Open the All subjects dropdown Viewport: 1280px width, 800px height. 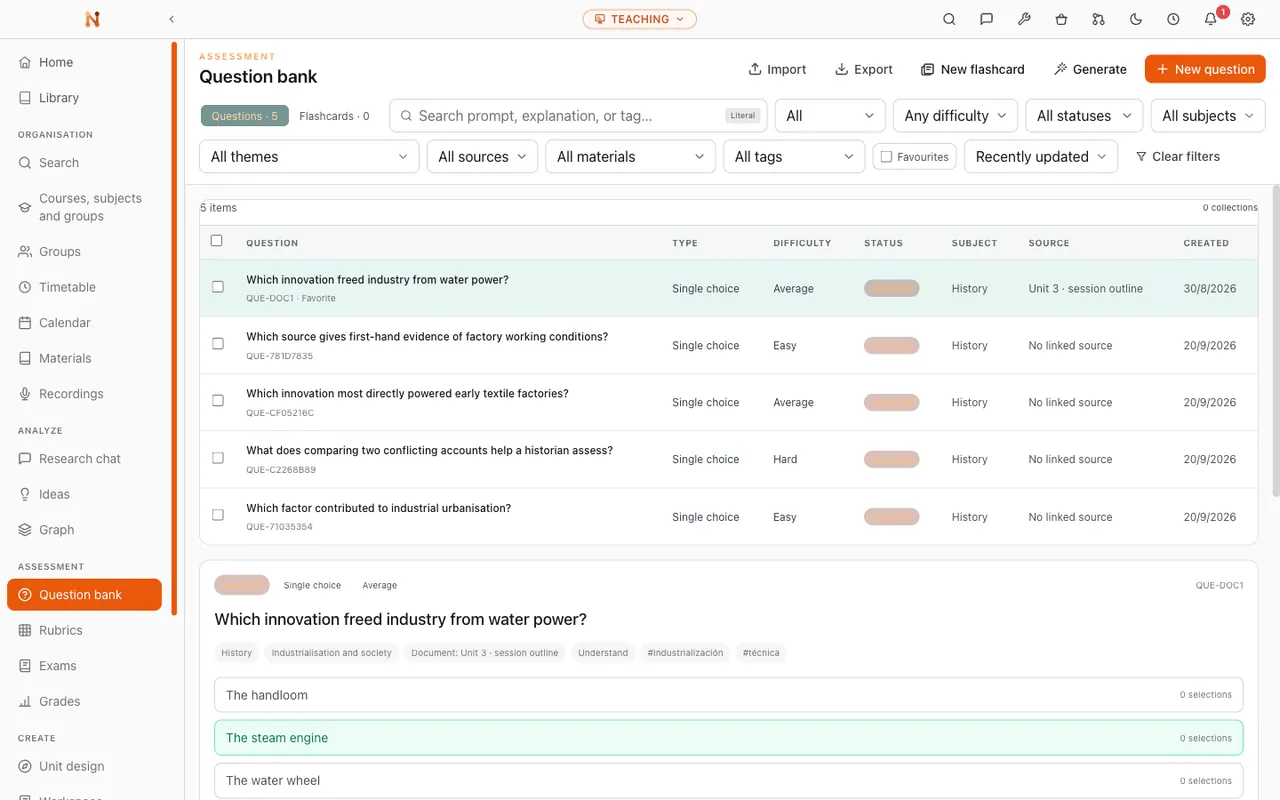click(x=1208, y=116)
